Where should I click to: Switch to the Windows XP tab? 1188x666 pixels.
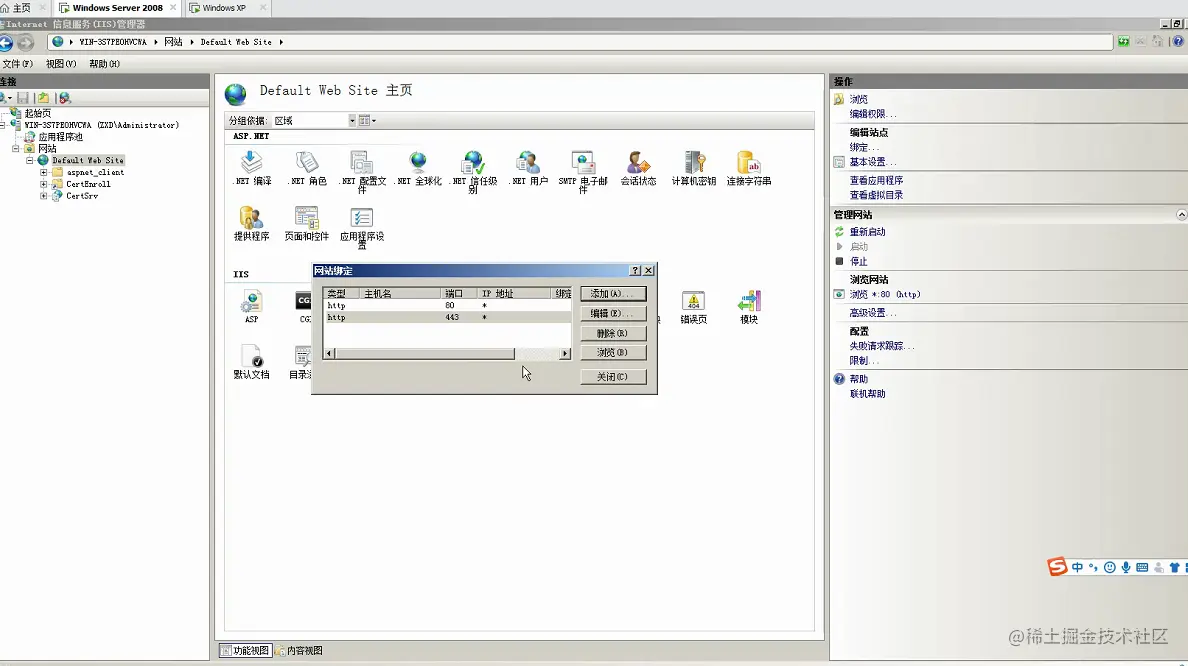224,8
